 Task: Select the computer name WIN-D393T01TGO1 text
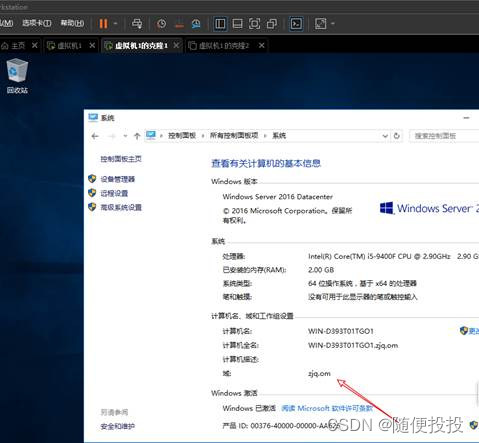(341, 331)
